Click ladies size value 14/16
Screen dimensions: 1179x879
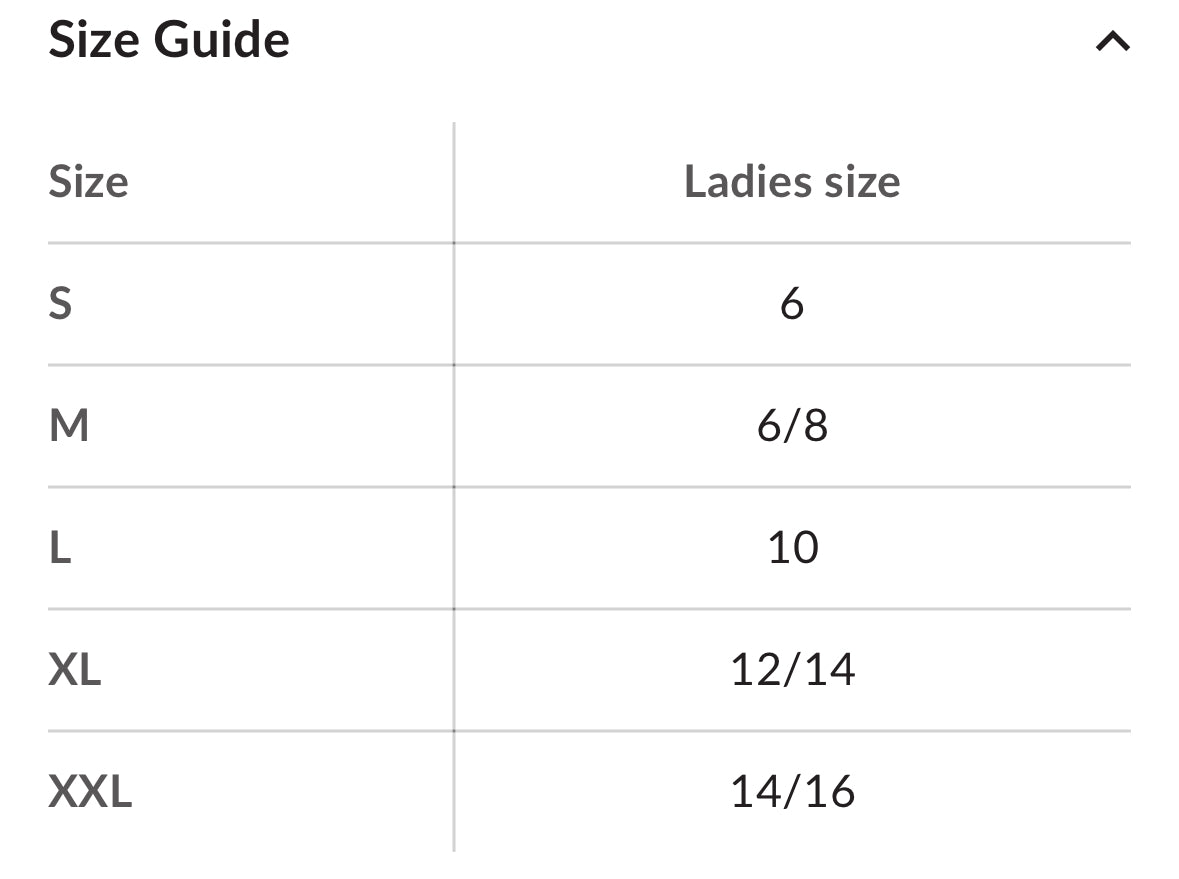(x=793, y=791)
